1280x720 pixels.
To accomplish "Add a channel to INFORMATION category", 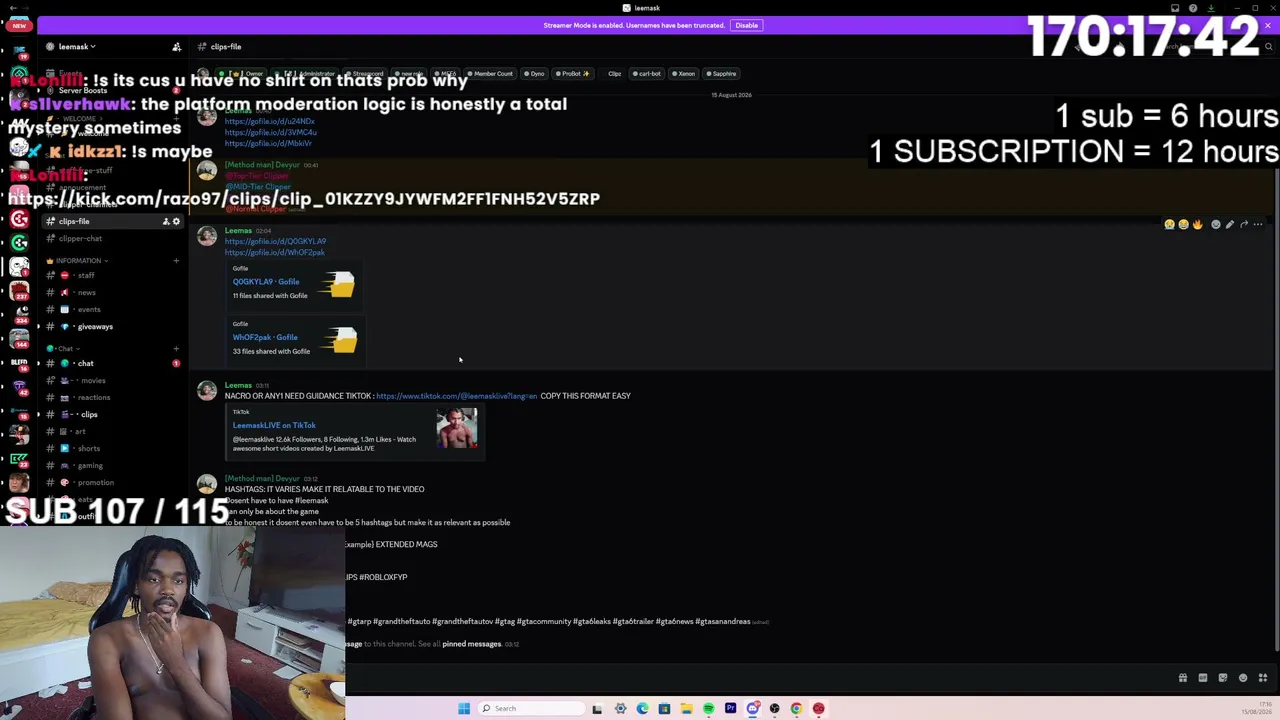I will 176,261.
